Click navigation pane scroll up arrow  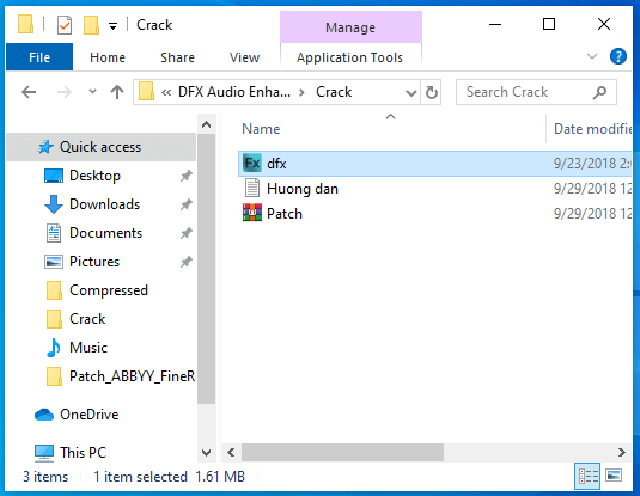207,125
